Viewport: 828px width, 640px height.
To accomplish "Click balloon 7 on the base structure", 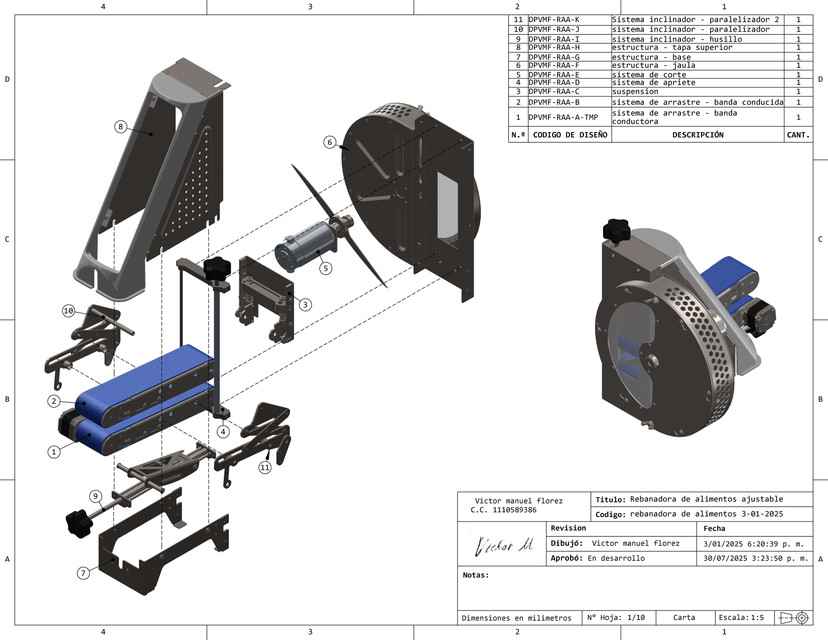I will click(x=82, y=573).
